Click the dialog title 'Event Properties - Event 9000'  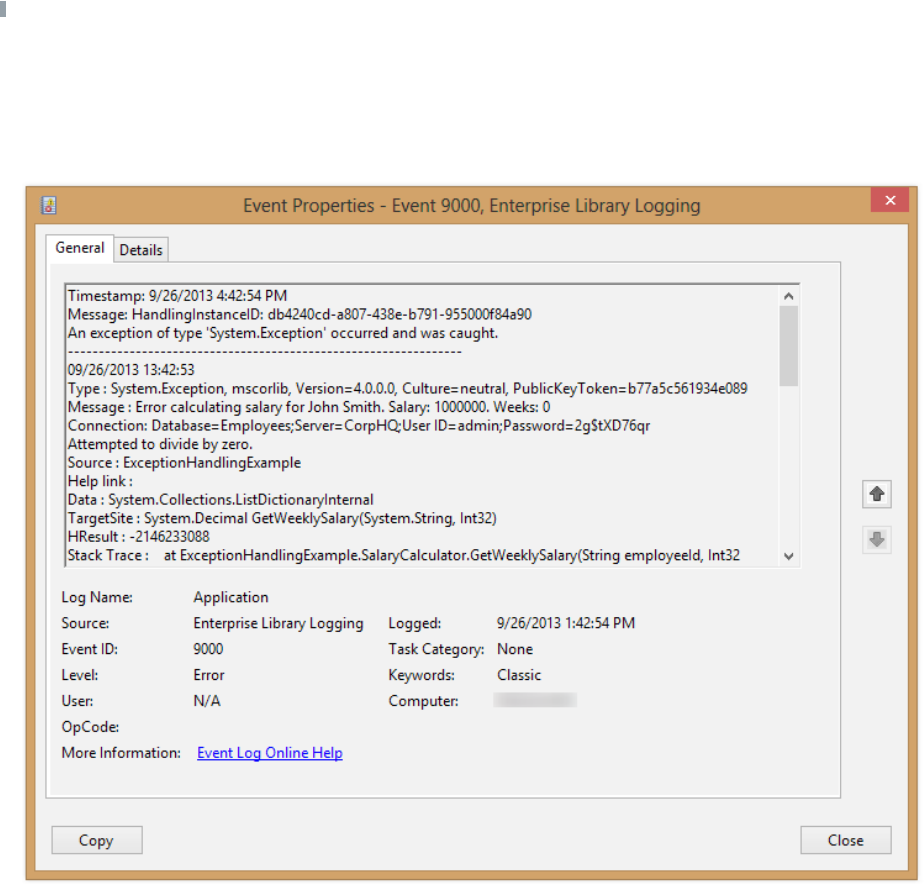471,206
